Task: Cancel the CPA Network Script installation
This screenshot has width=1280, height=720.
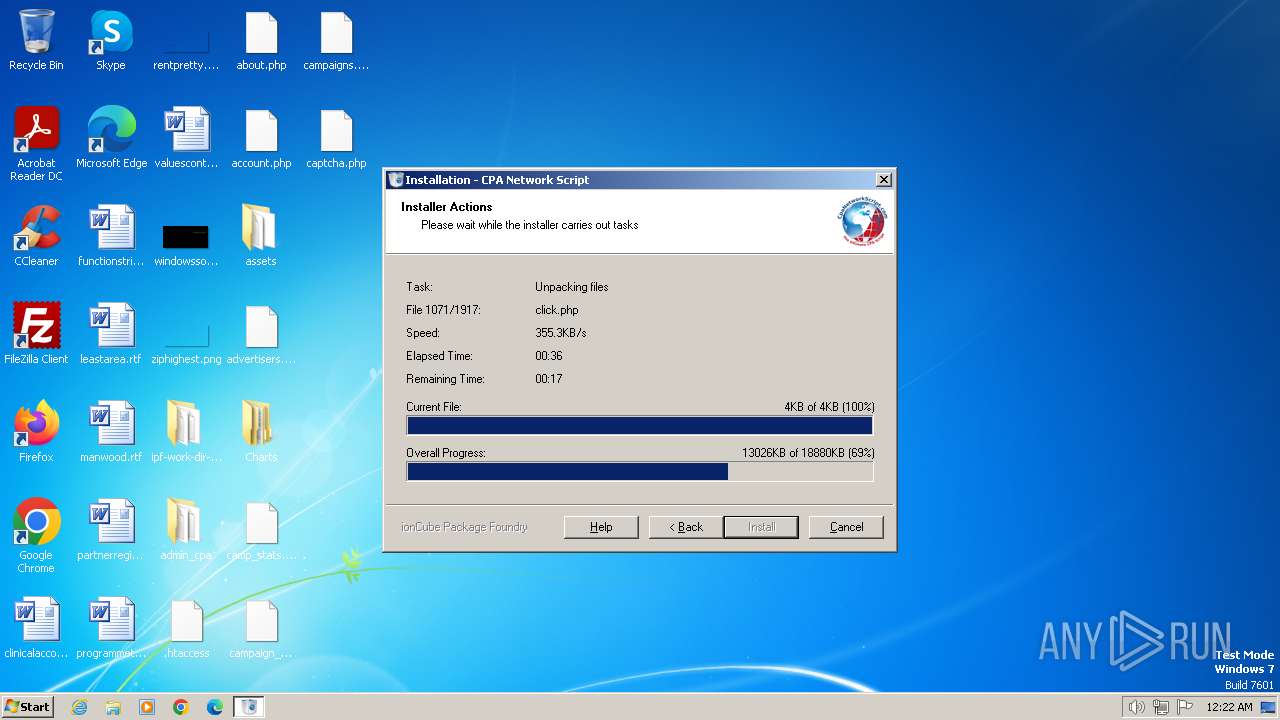Action: click(846, 527)
